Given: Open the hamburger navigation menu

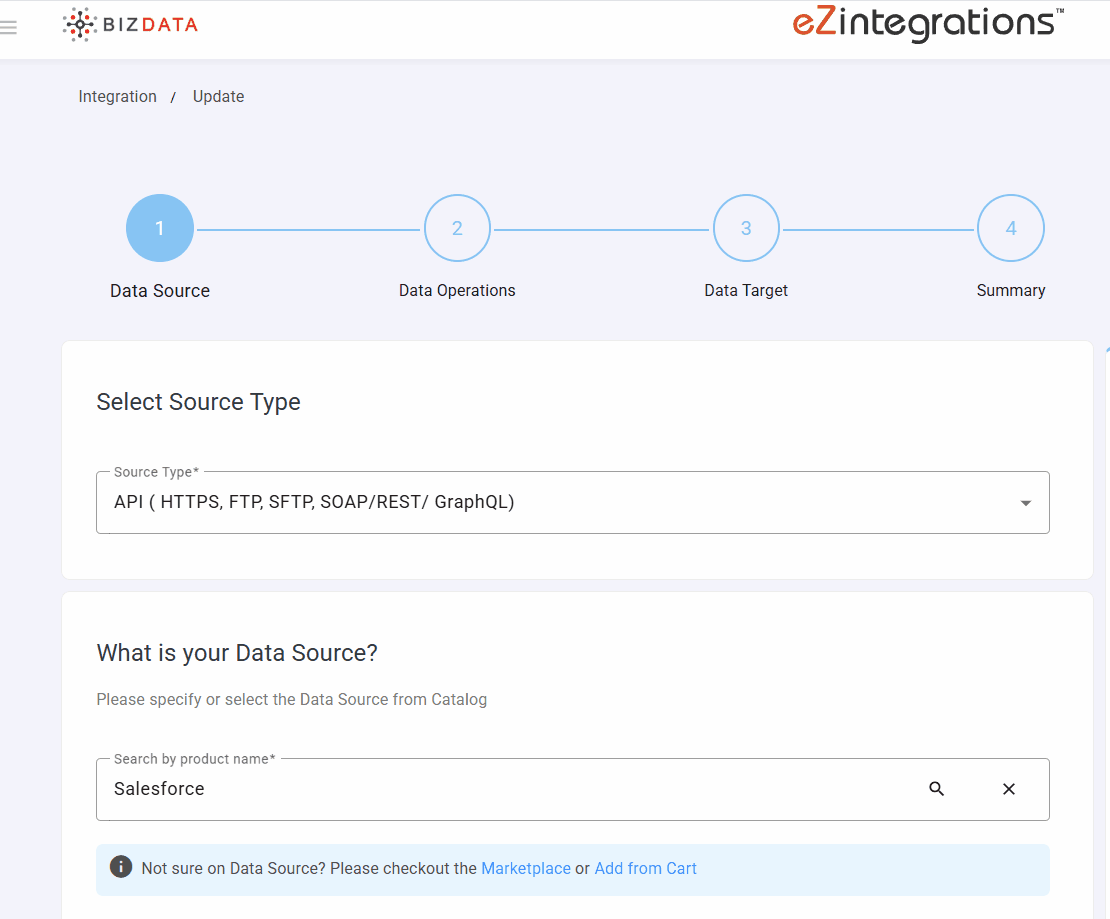Looking at the screenshot, I should (9, 27).
